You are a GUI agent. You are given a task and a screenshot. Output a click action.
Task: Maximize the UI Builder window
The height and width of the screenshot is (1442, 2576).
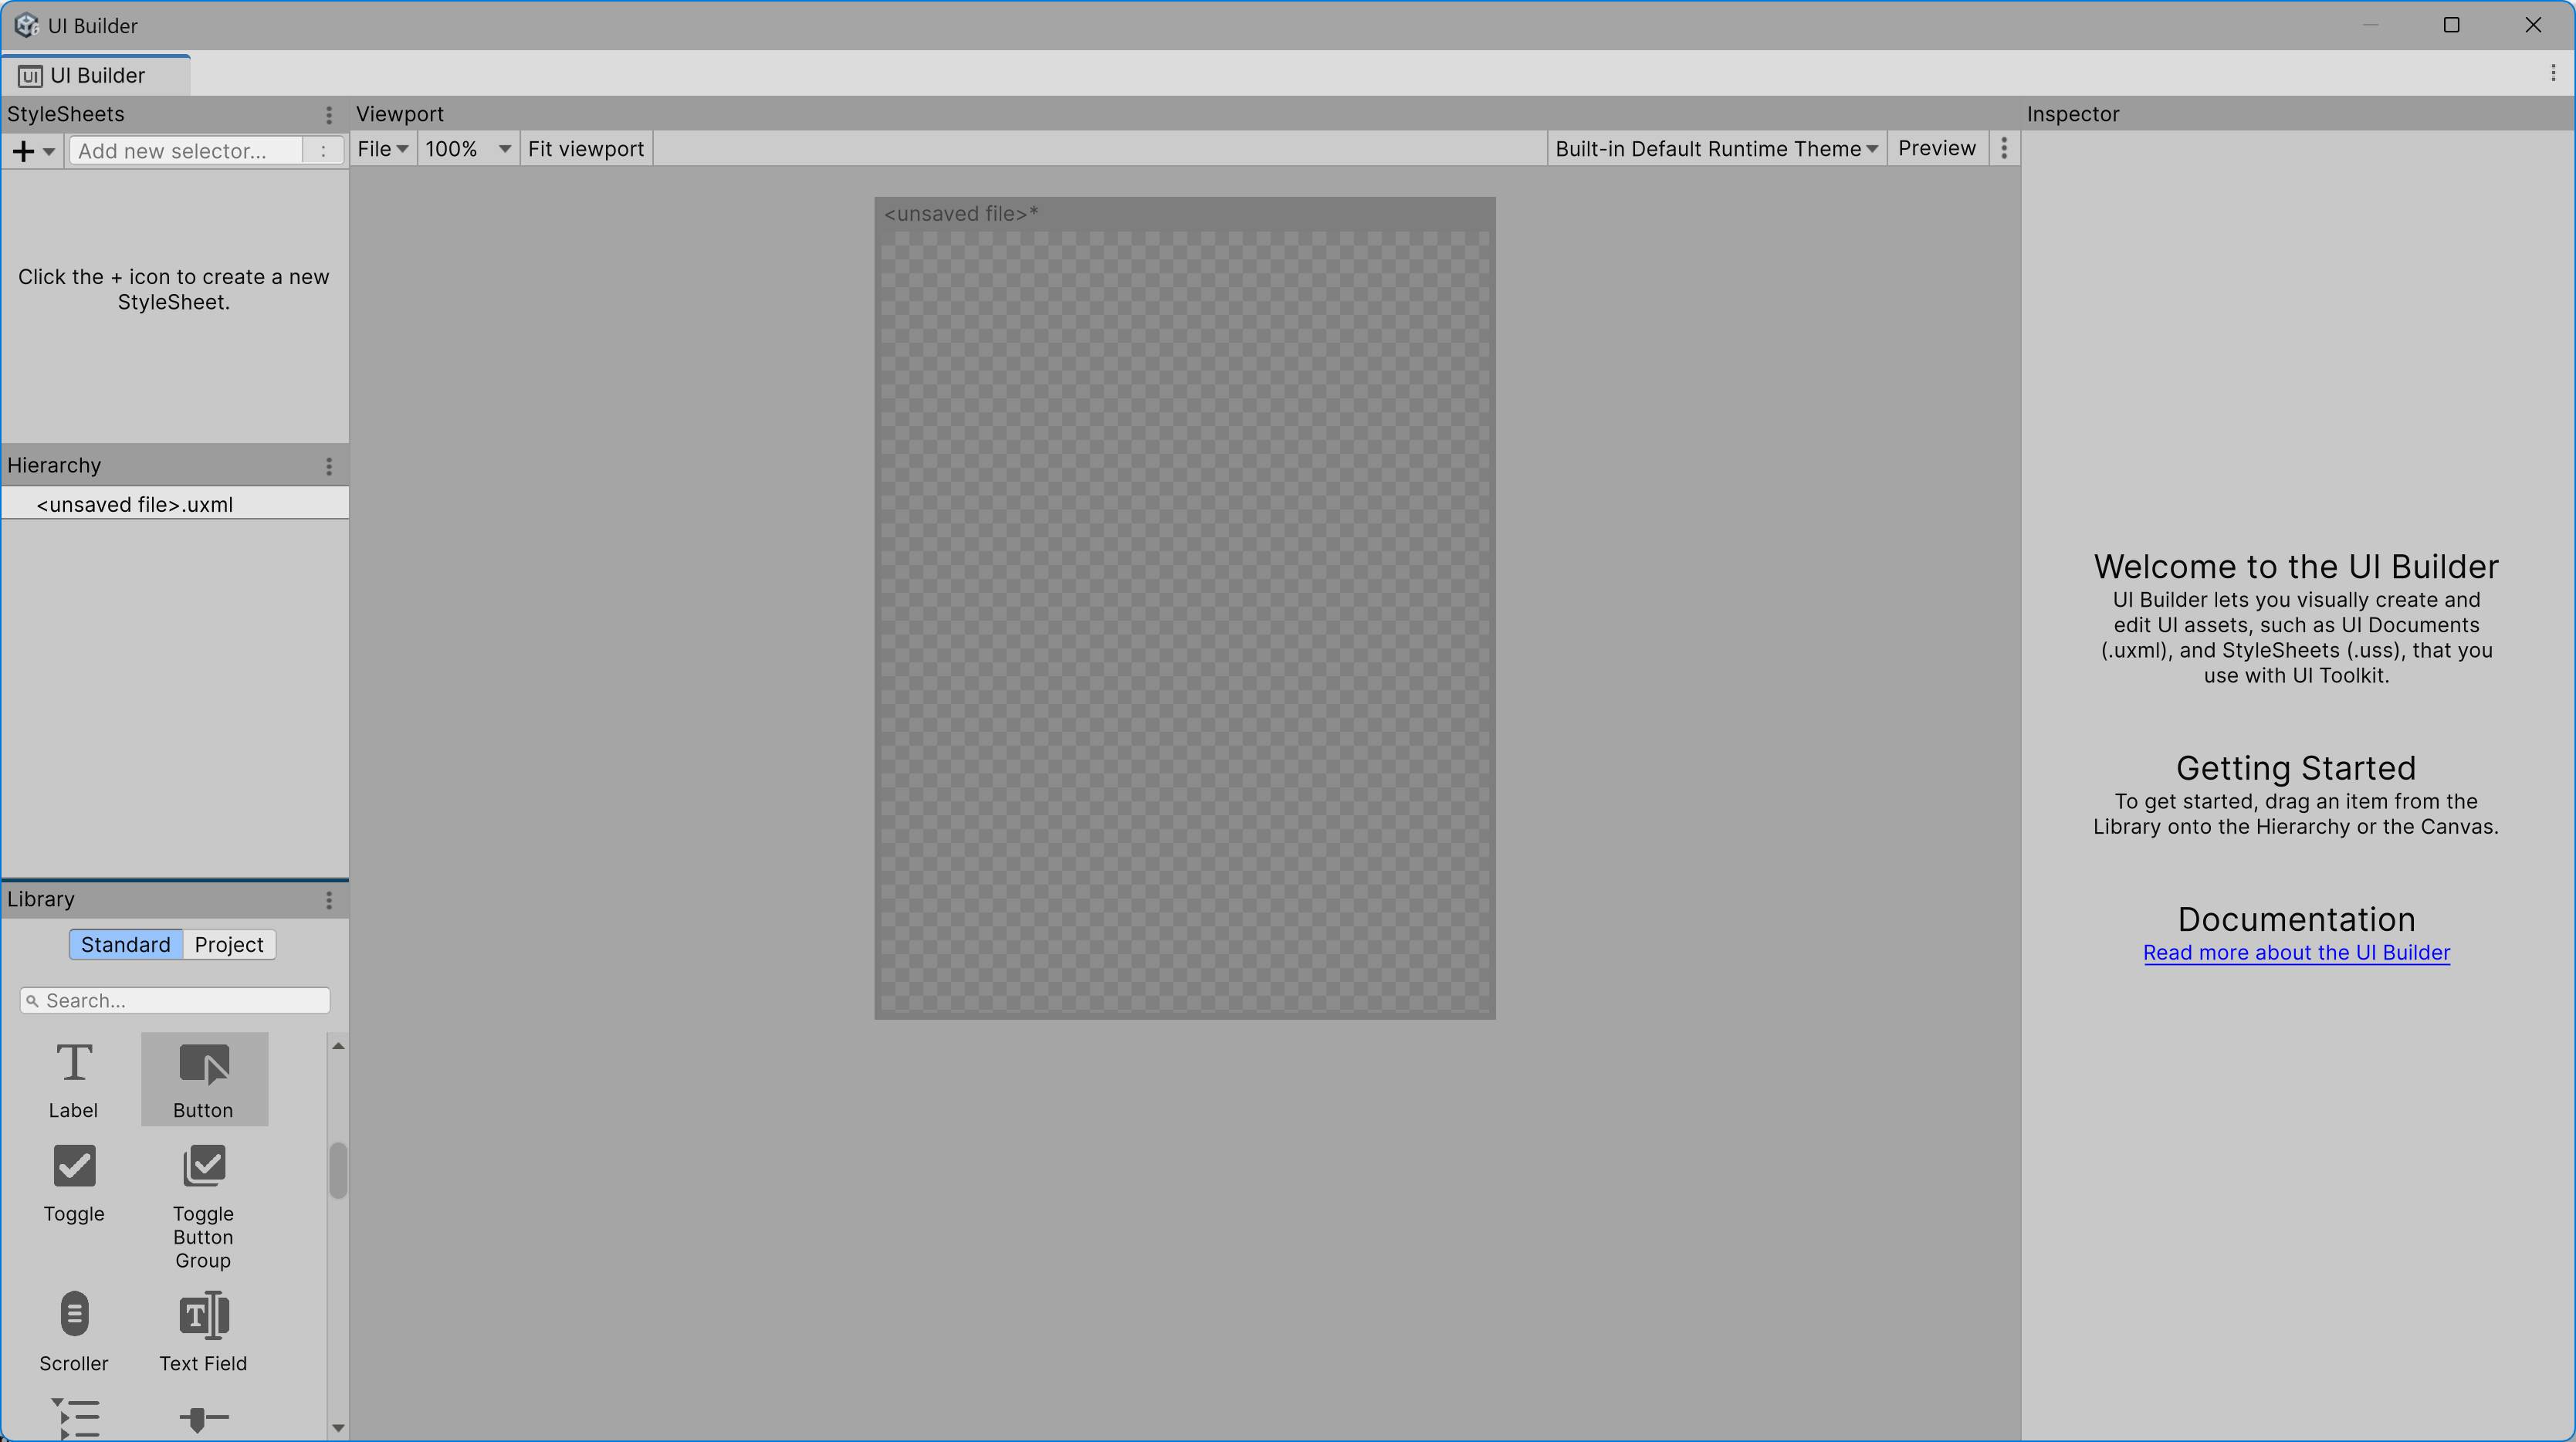click(x=2451, y=25)
